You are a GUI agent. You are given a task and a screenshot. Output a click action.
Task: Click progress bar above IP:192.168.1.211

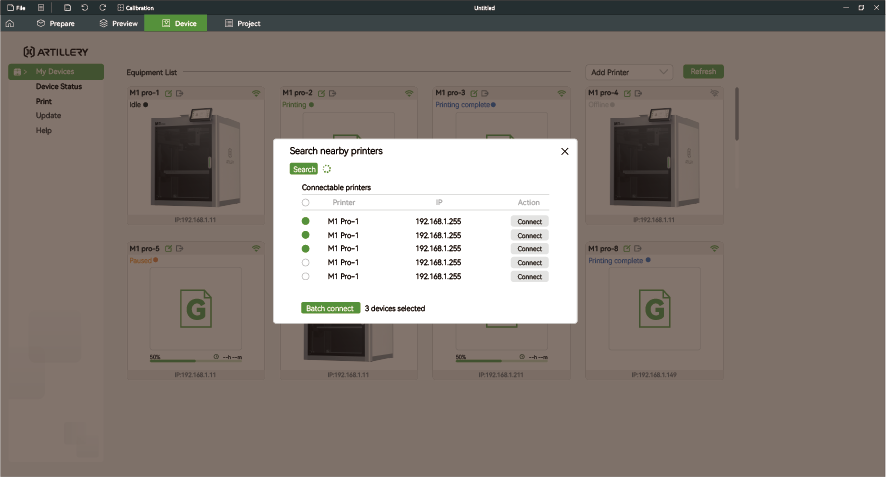click(x=501, y=361)
